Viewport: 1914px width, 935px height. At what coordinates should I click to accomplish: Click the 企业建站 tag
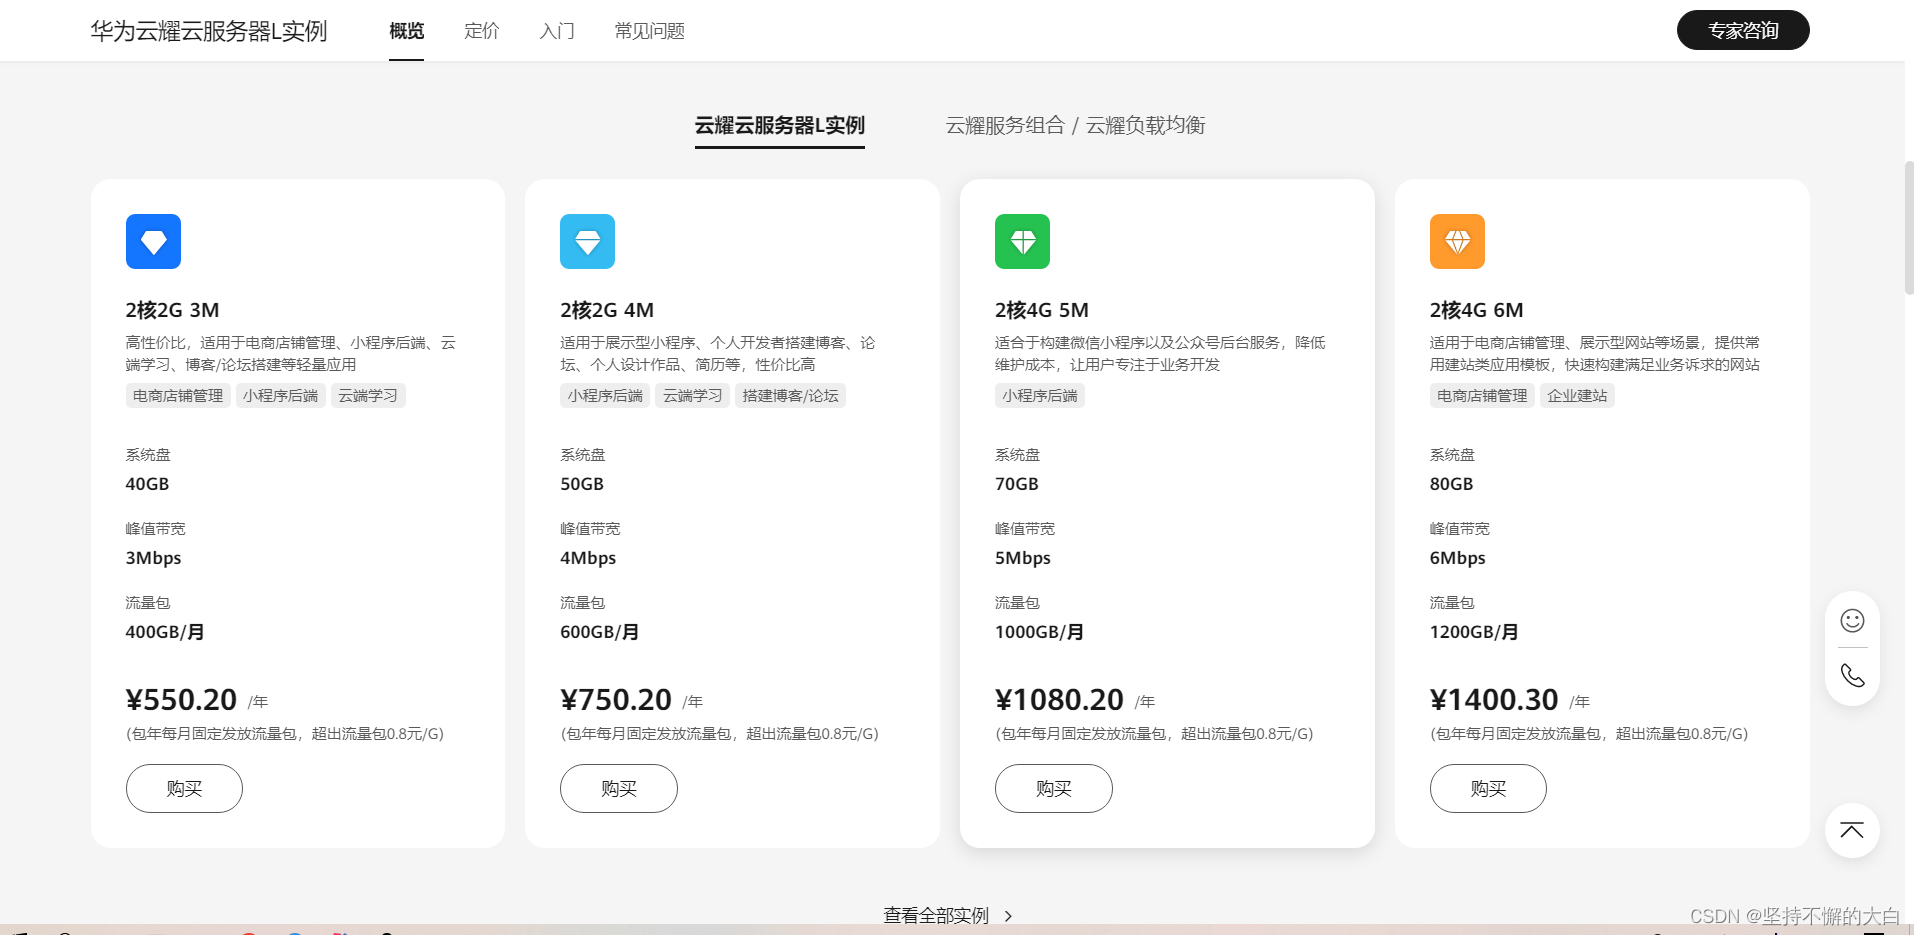point(1577,396)
